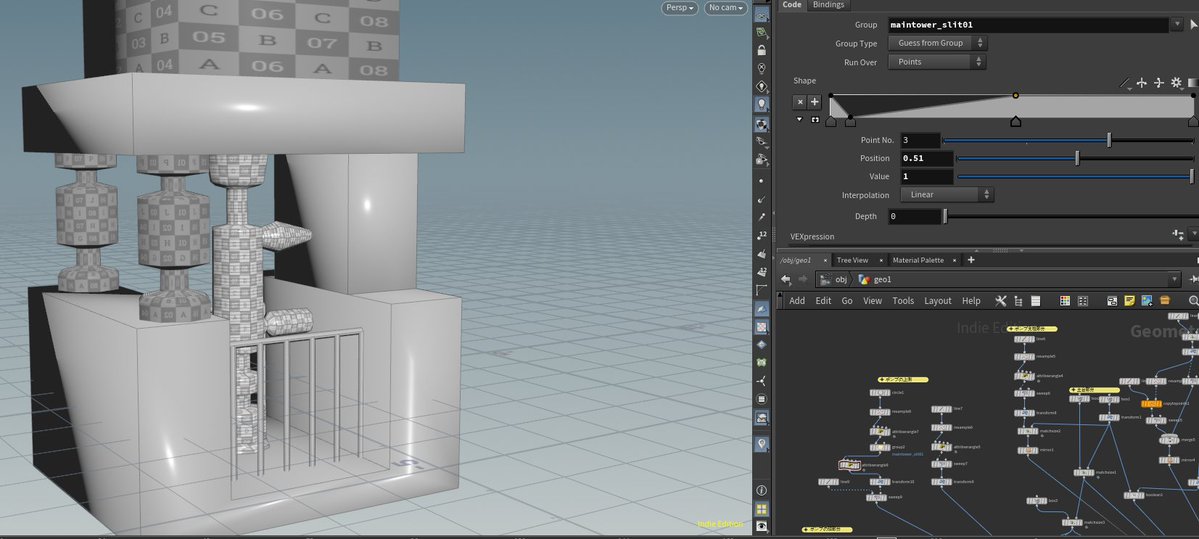
Task: Toggle display points dot icon
Action: click(x=761, y=181)
